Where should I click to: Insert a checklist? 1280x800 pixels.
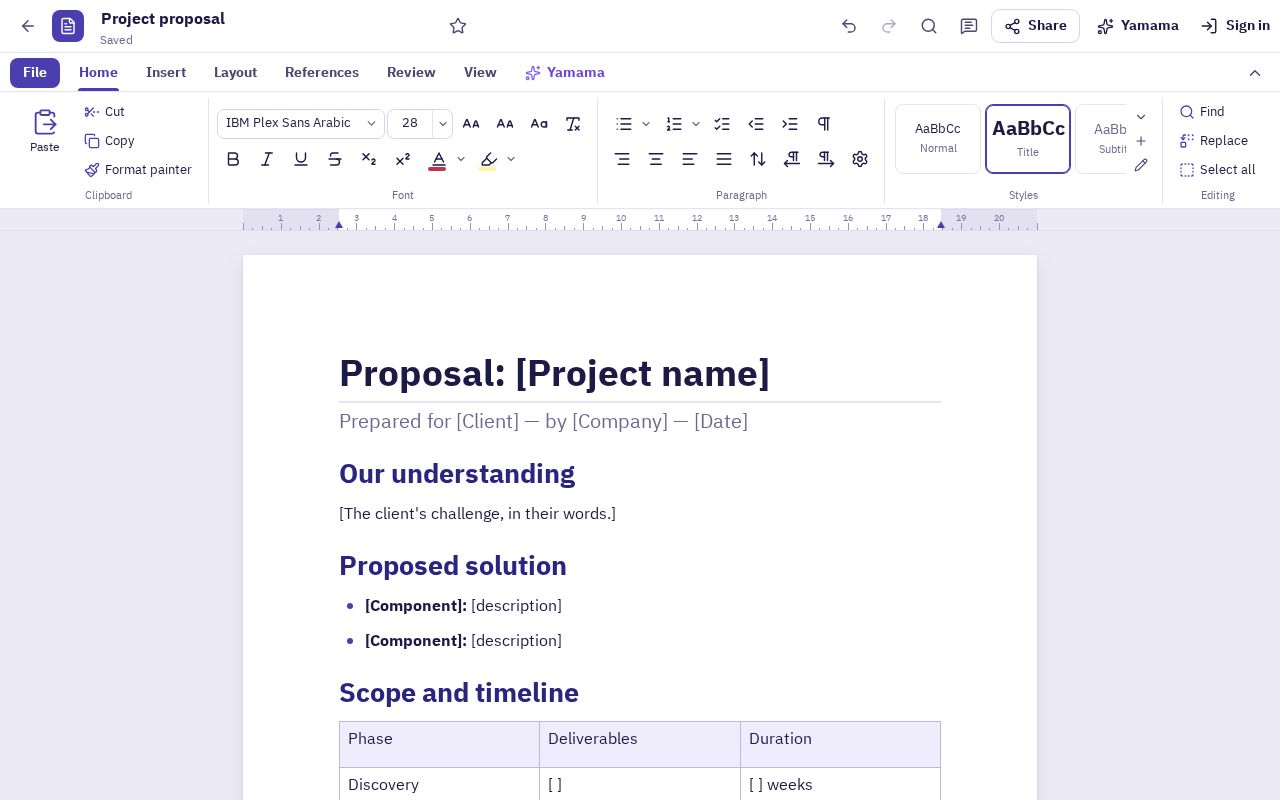[x=722, y=124]
